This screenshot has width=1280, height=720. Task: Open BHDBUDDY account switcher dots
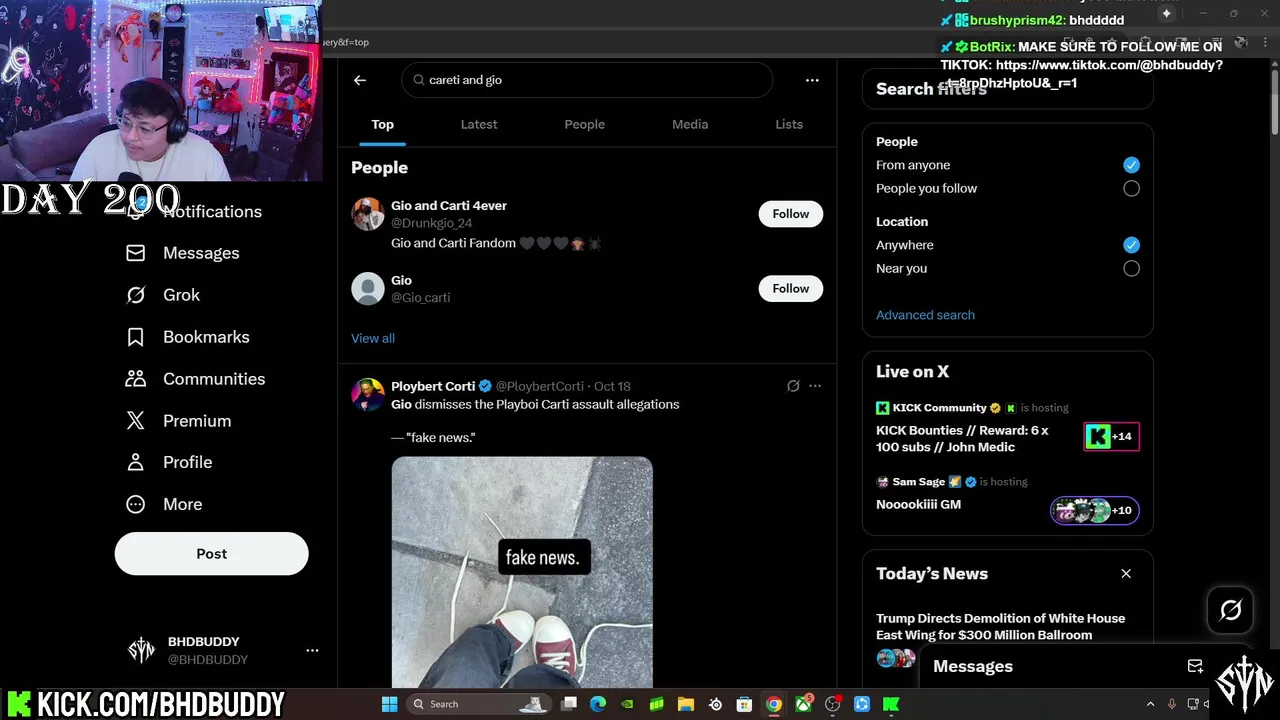coord(312,650)
